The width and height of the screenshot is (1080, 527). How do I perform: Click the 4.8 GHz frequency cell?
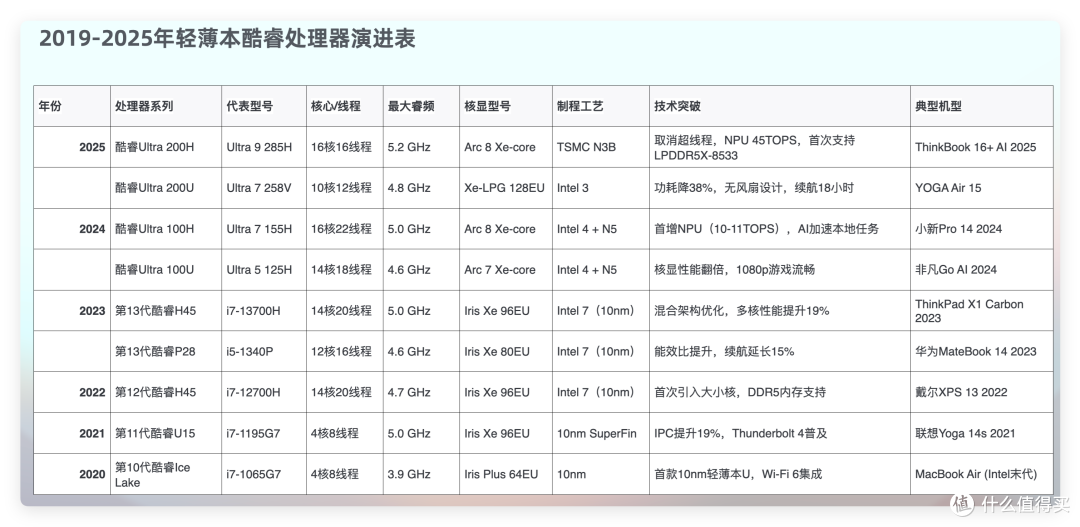coord(422,187)
